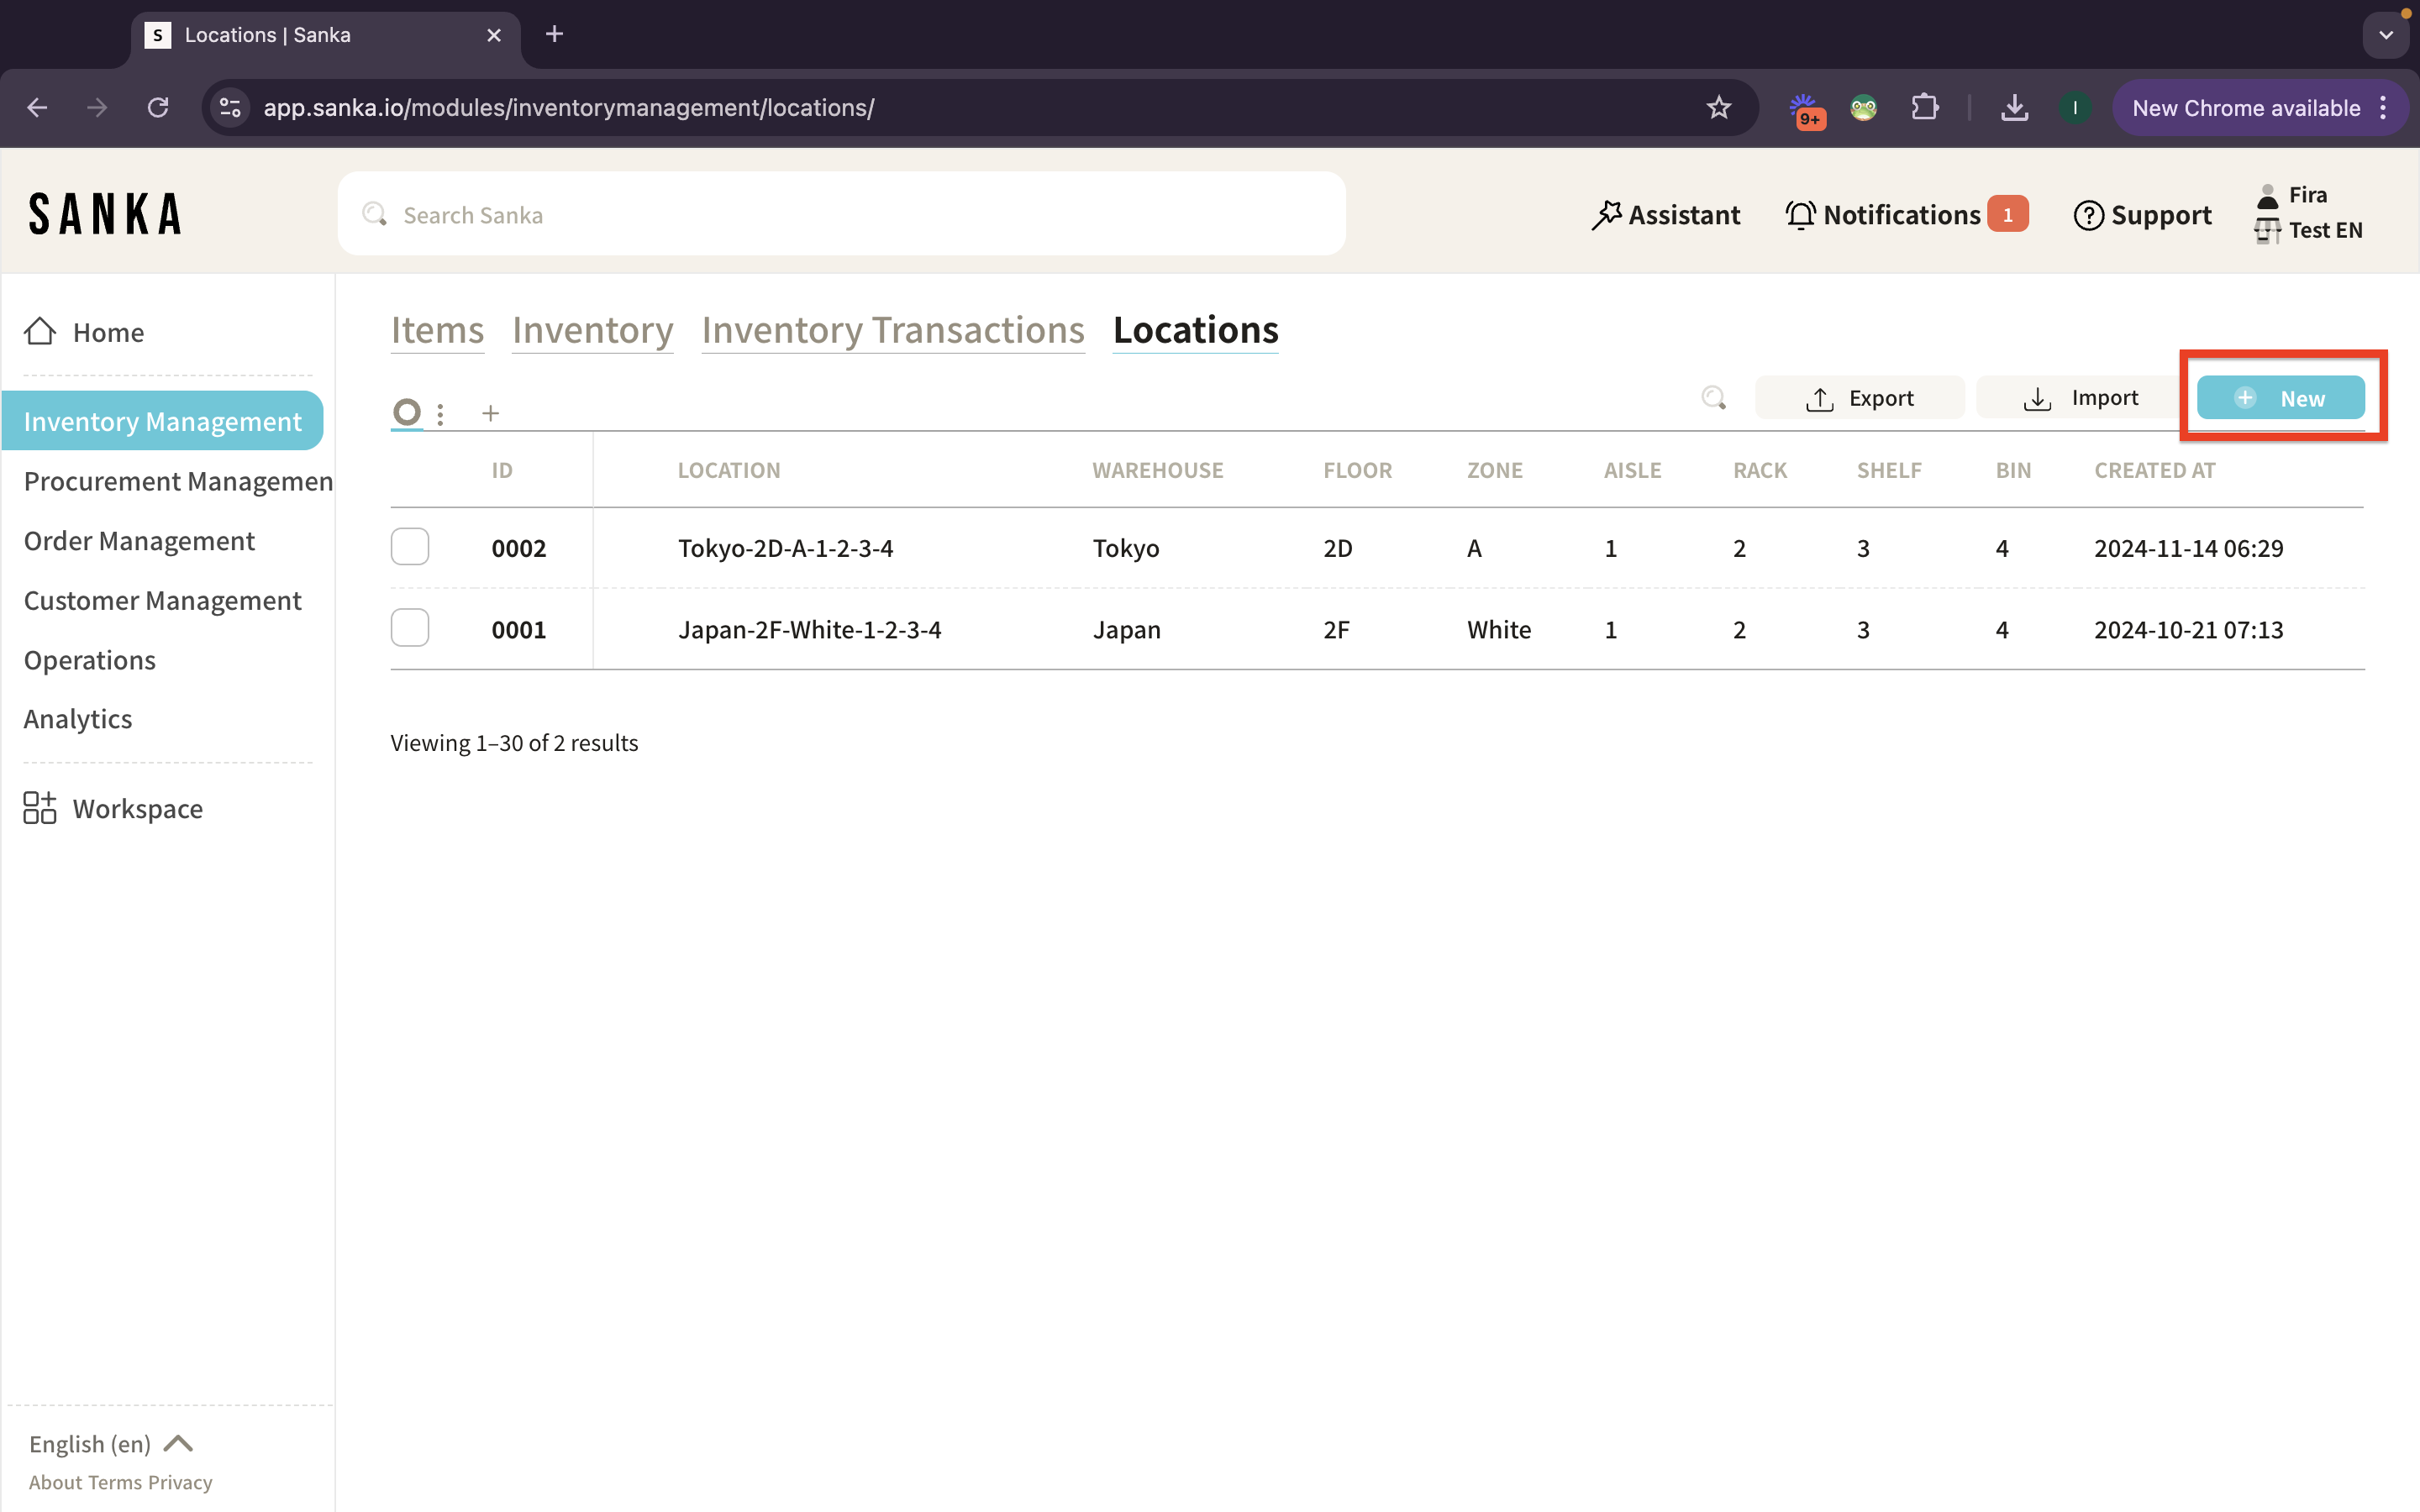Click the plus icon to add view
The image size is (2420, 1512).
click(490, 413)
